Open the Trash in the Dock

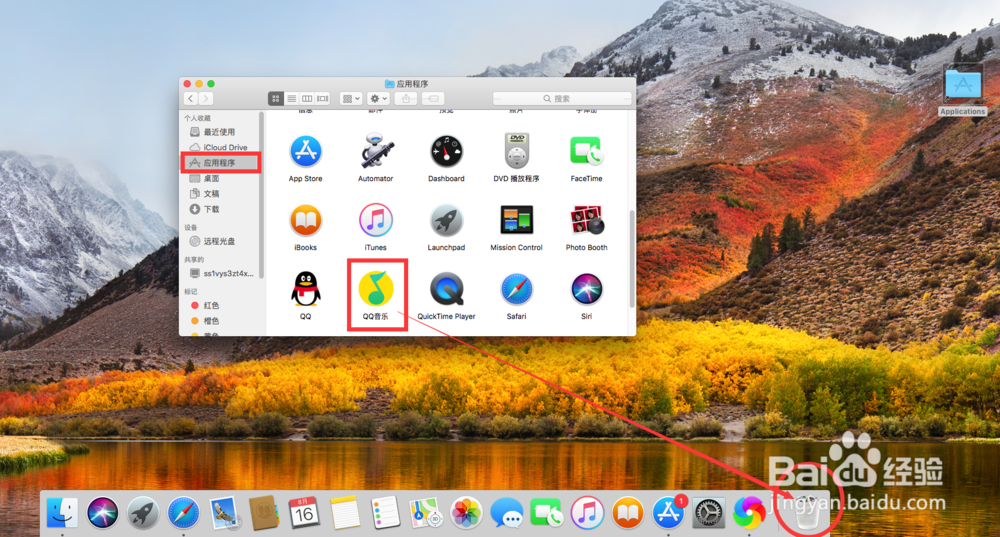pyautogui.click(x=807, y=514)
